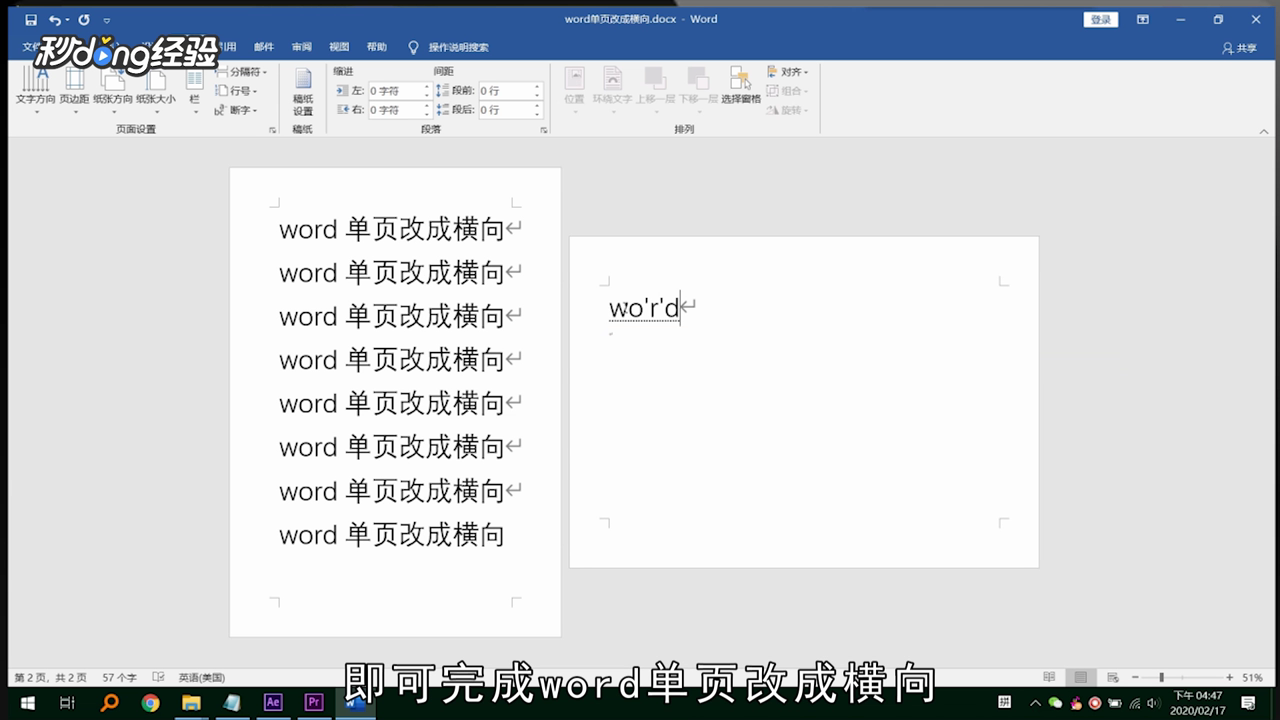Open After Effects from the taskbar
Image resolution: width=1280 pixels, height=720 pixels.
tap(272, 703)
